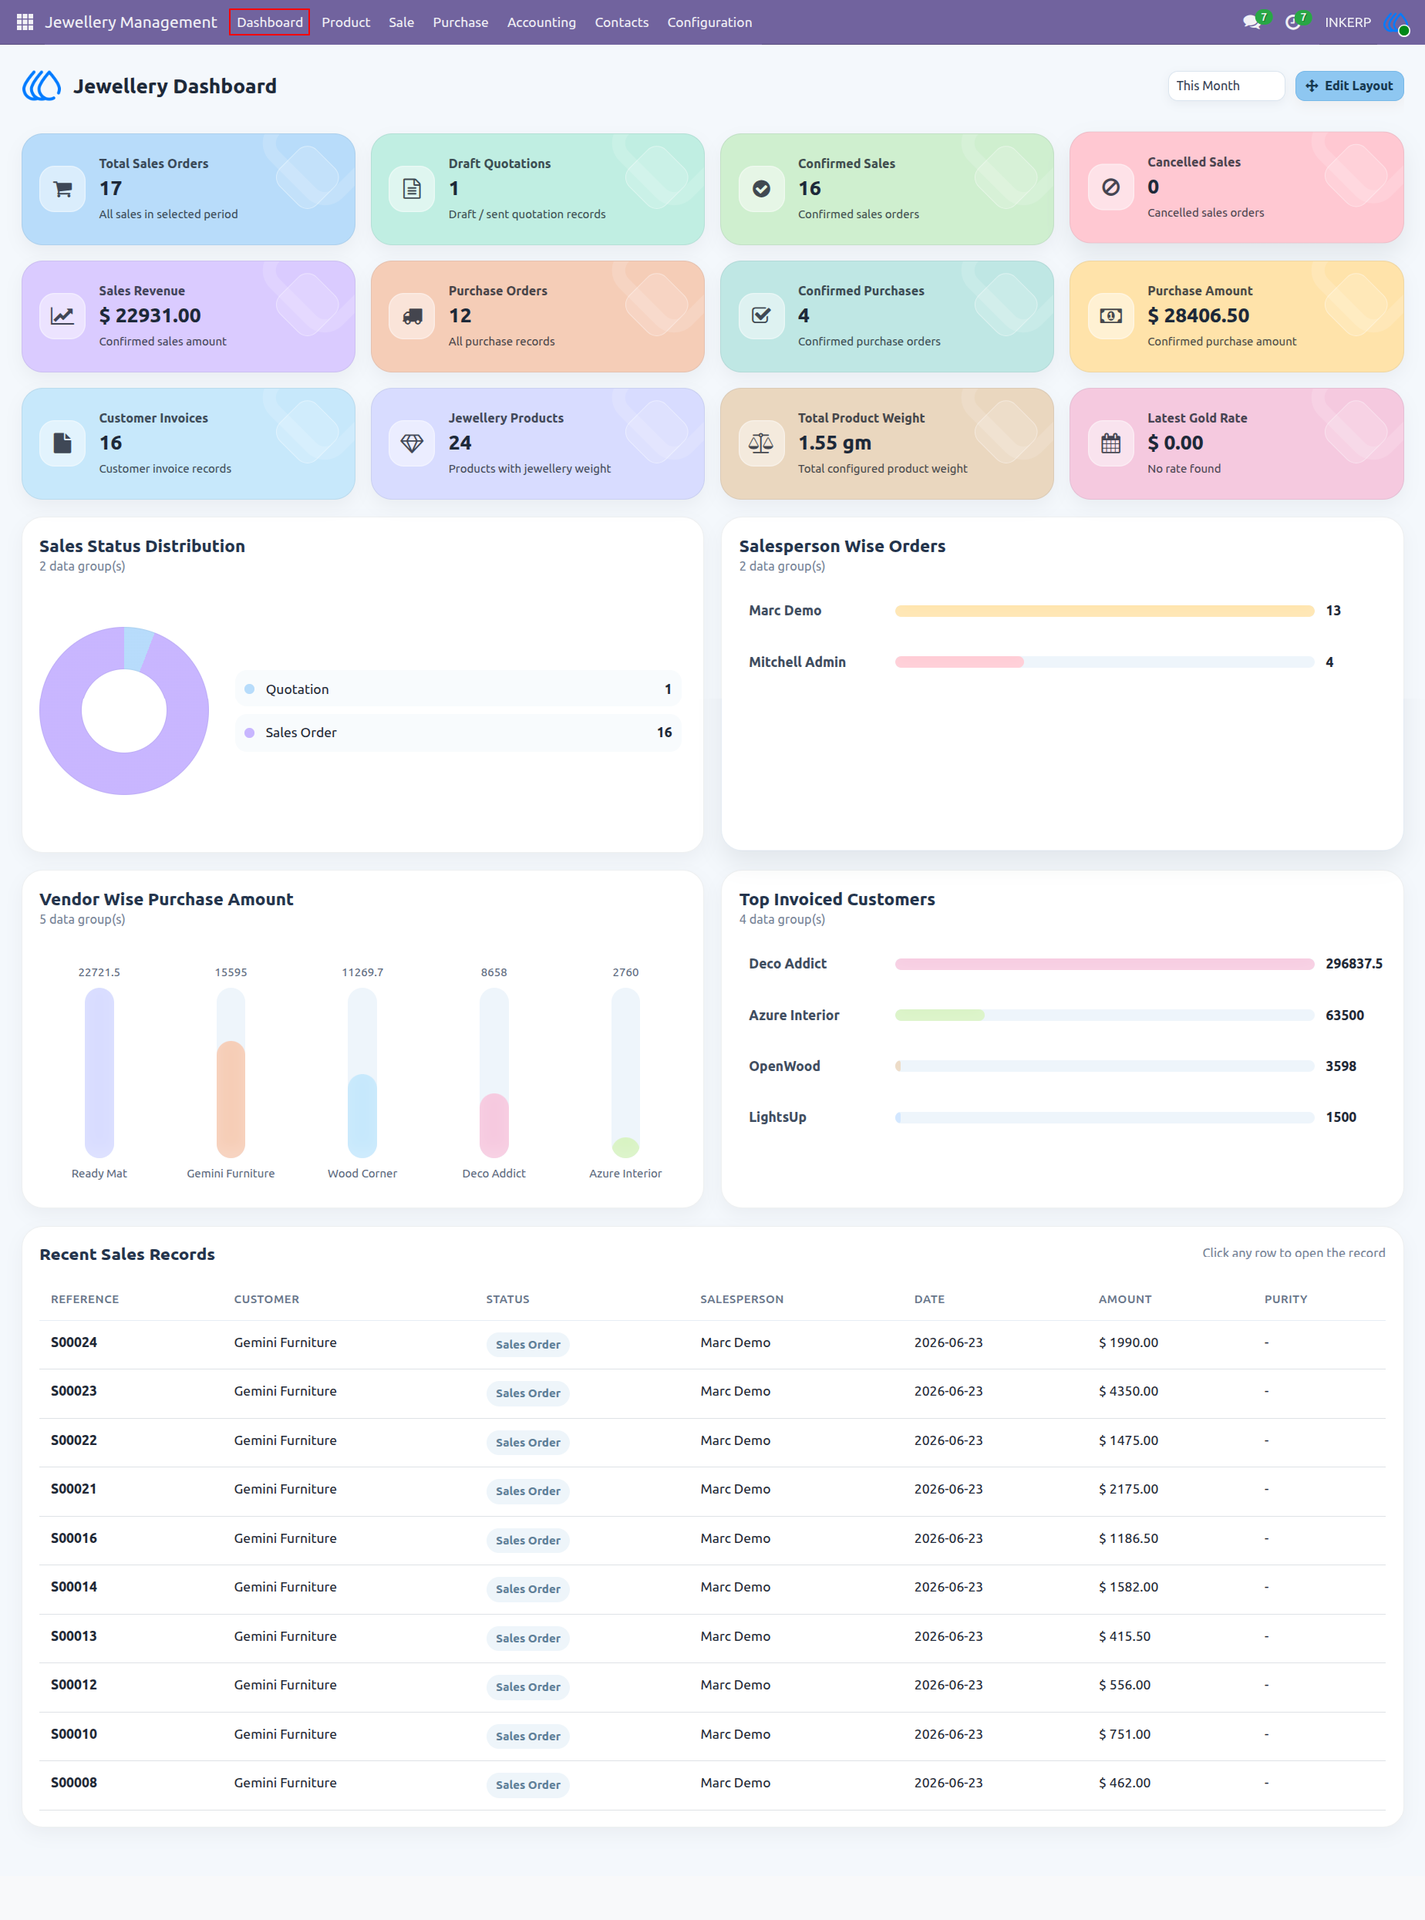Click the Total Product Weight scale icon
Viewport: 1425px width, 1920px height.
pyautogui.click(x=761, y=443)
